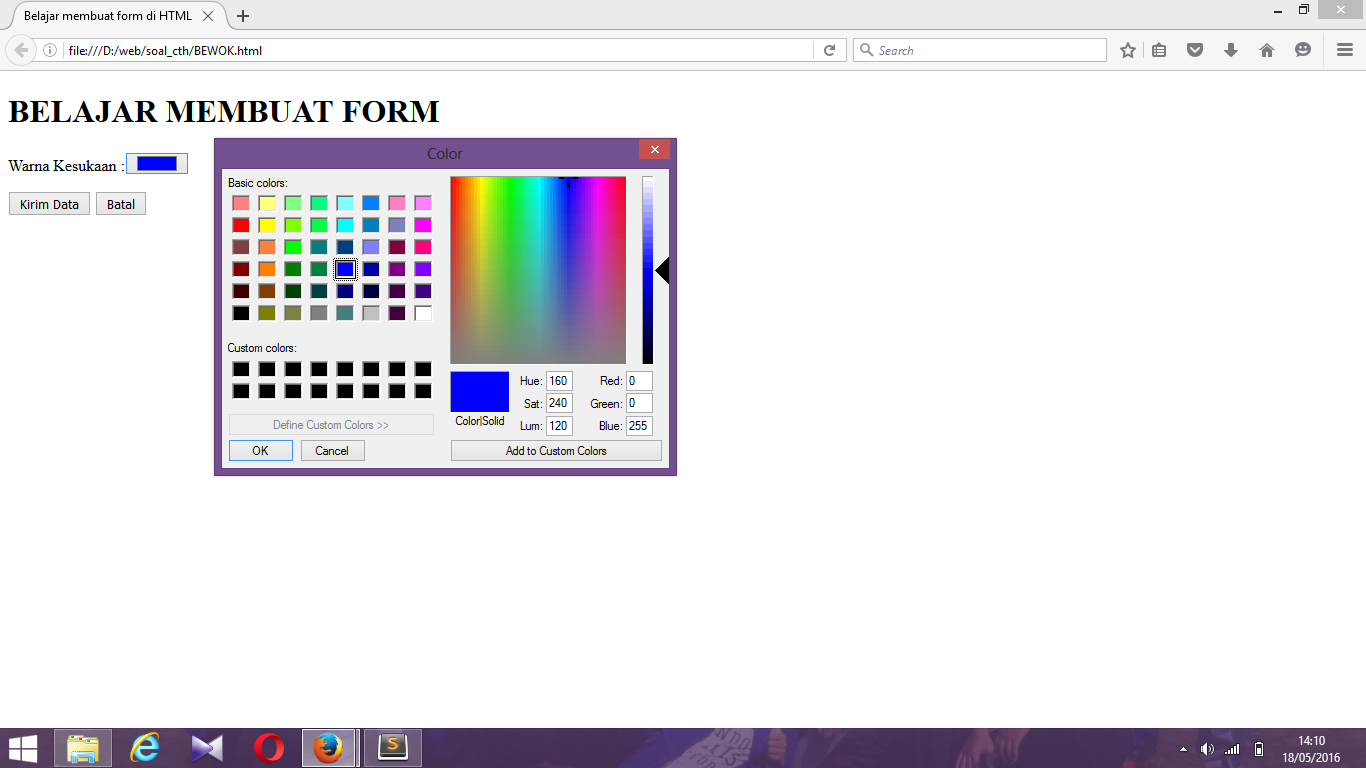Switch to the 'Belajar membuat form di HTML' tab
Screen dimensions: 1366x768
110,16
